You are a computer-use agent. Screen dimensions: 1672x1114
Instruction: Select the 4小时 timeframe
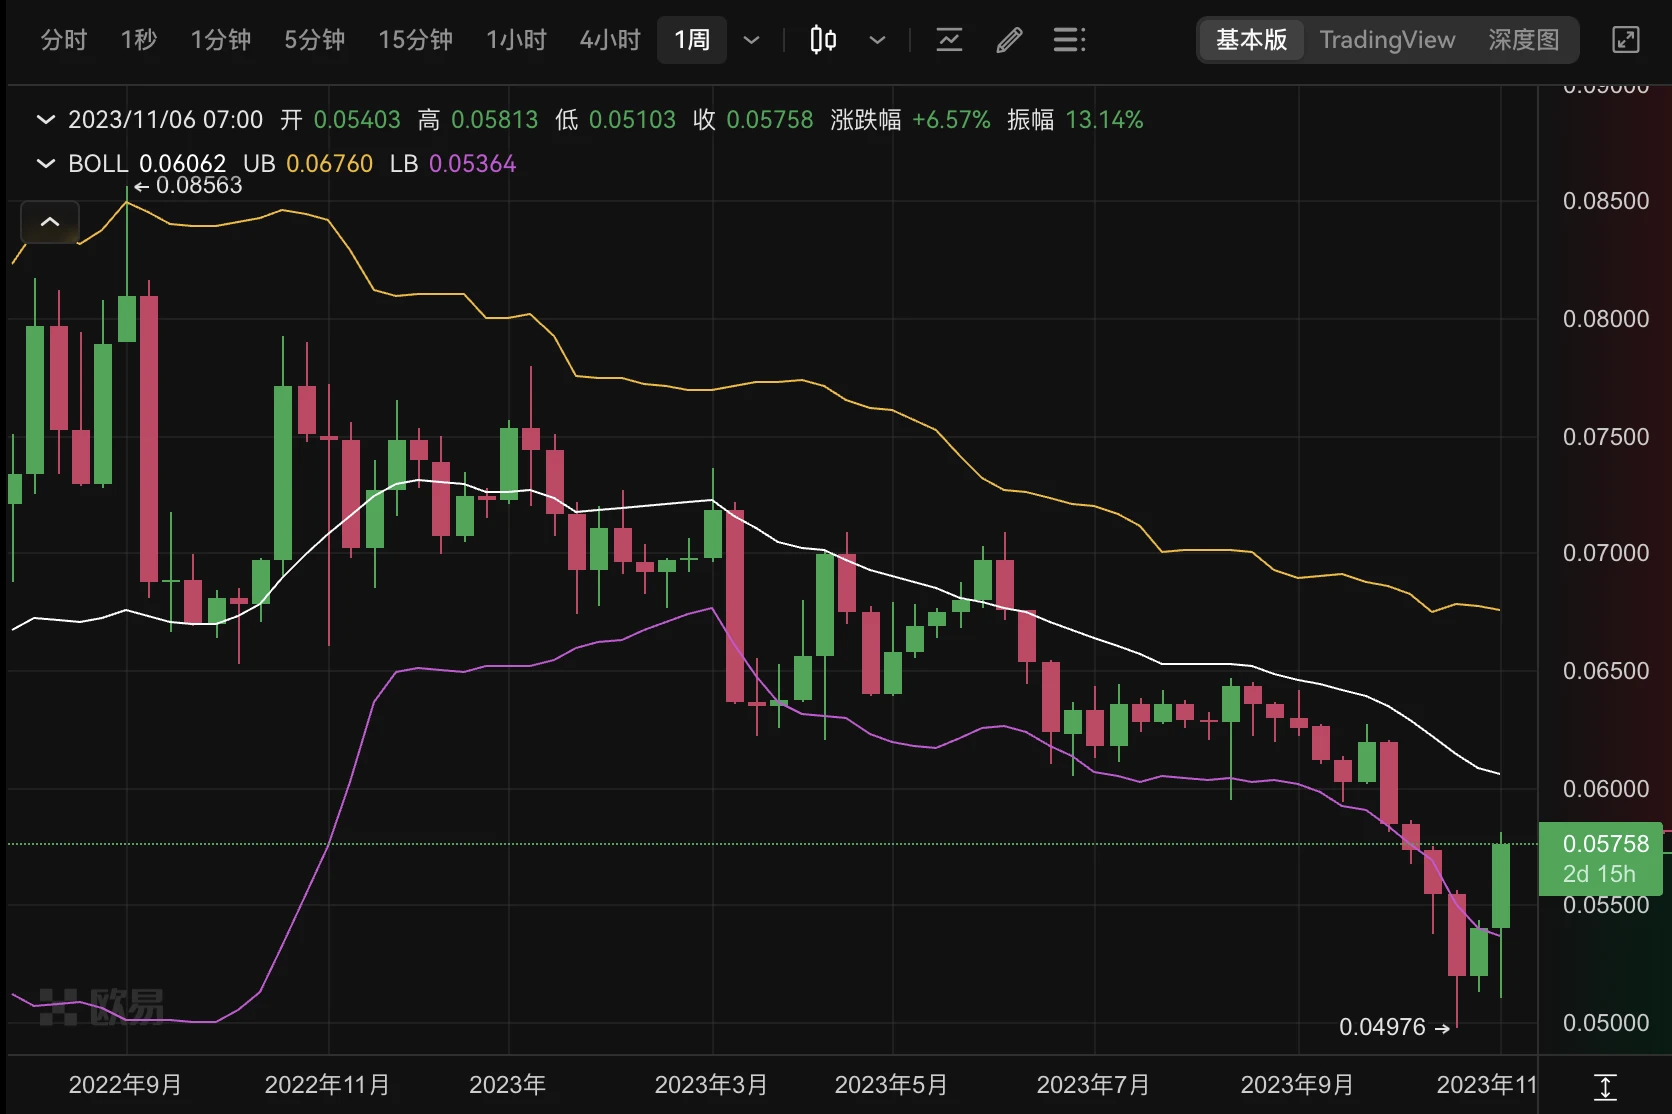[x=609, y=40]
